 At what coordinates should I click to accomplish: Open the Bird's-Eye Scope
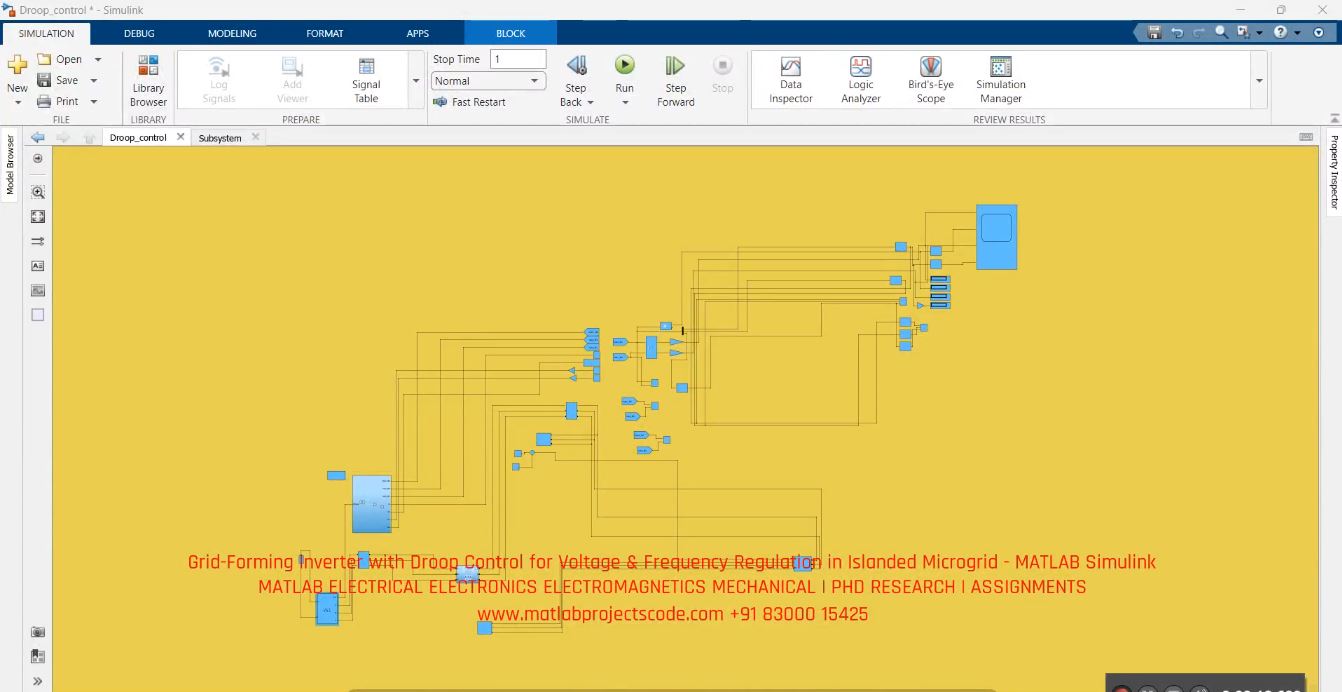click(x=931, y=80)
